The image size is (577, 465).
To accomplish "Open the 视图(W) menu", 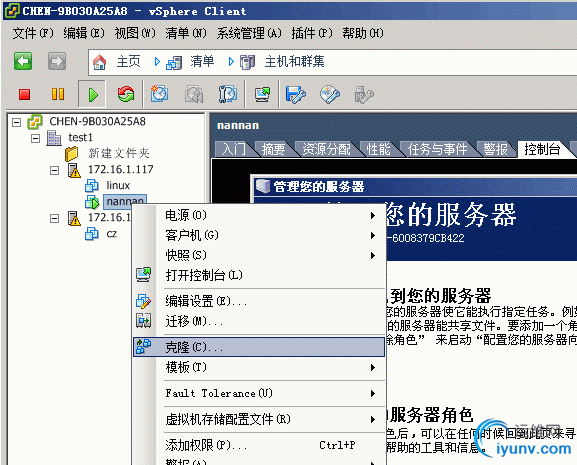I will click(x=135, y=33).
